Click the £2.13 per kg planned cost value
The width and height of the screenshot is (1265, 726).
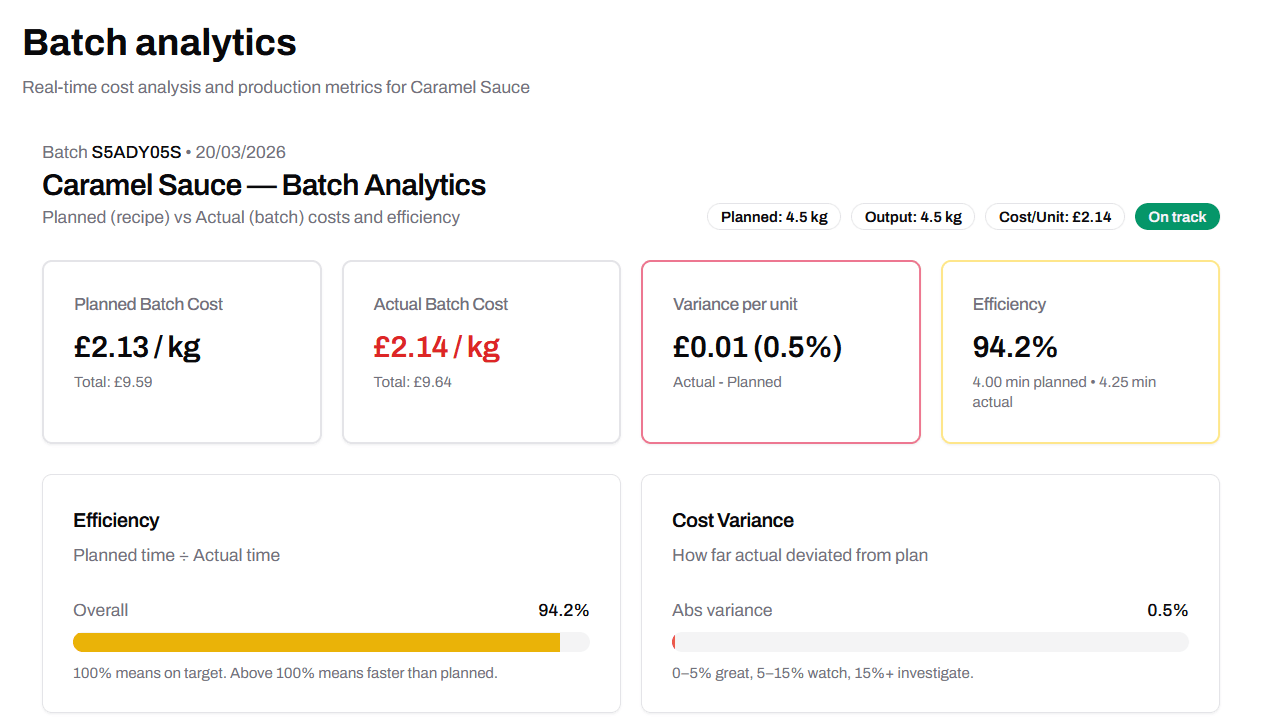pos(136,345)
